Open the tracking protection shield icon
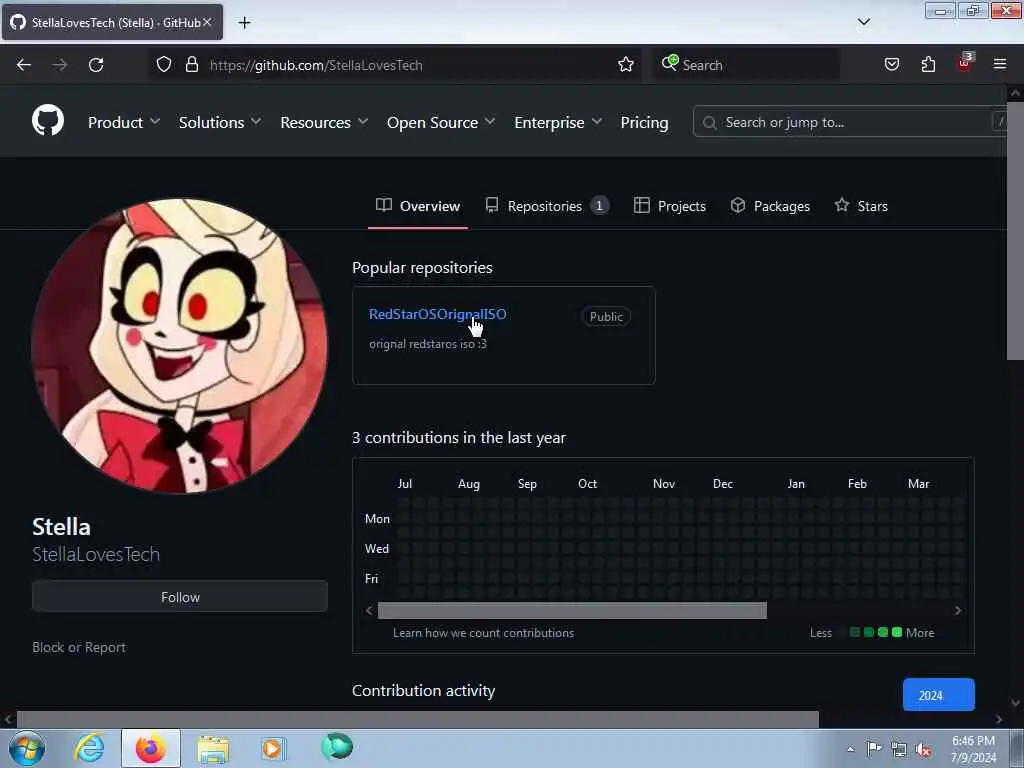Screen dimensions: 1024x768 tap(164, 65)
